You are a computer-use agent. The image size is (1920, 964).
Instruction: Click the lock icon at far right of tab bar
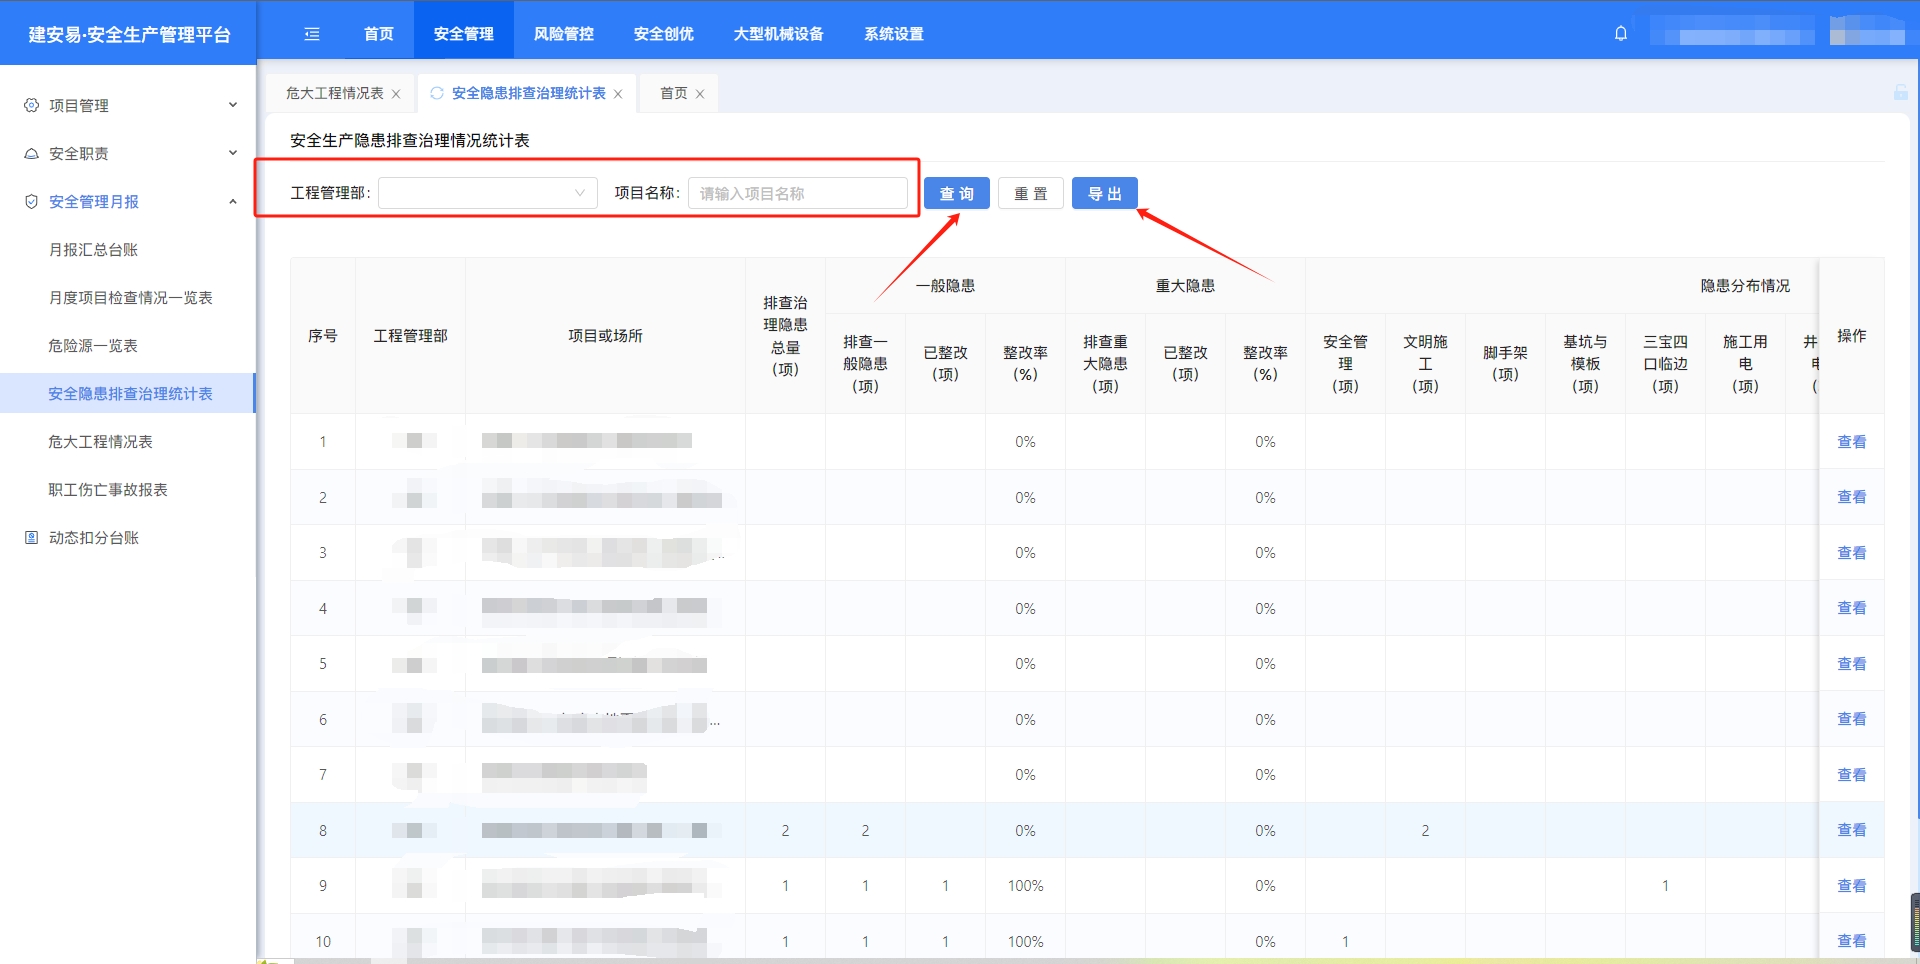(x=1900, y=93)
